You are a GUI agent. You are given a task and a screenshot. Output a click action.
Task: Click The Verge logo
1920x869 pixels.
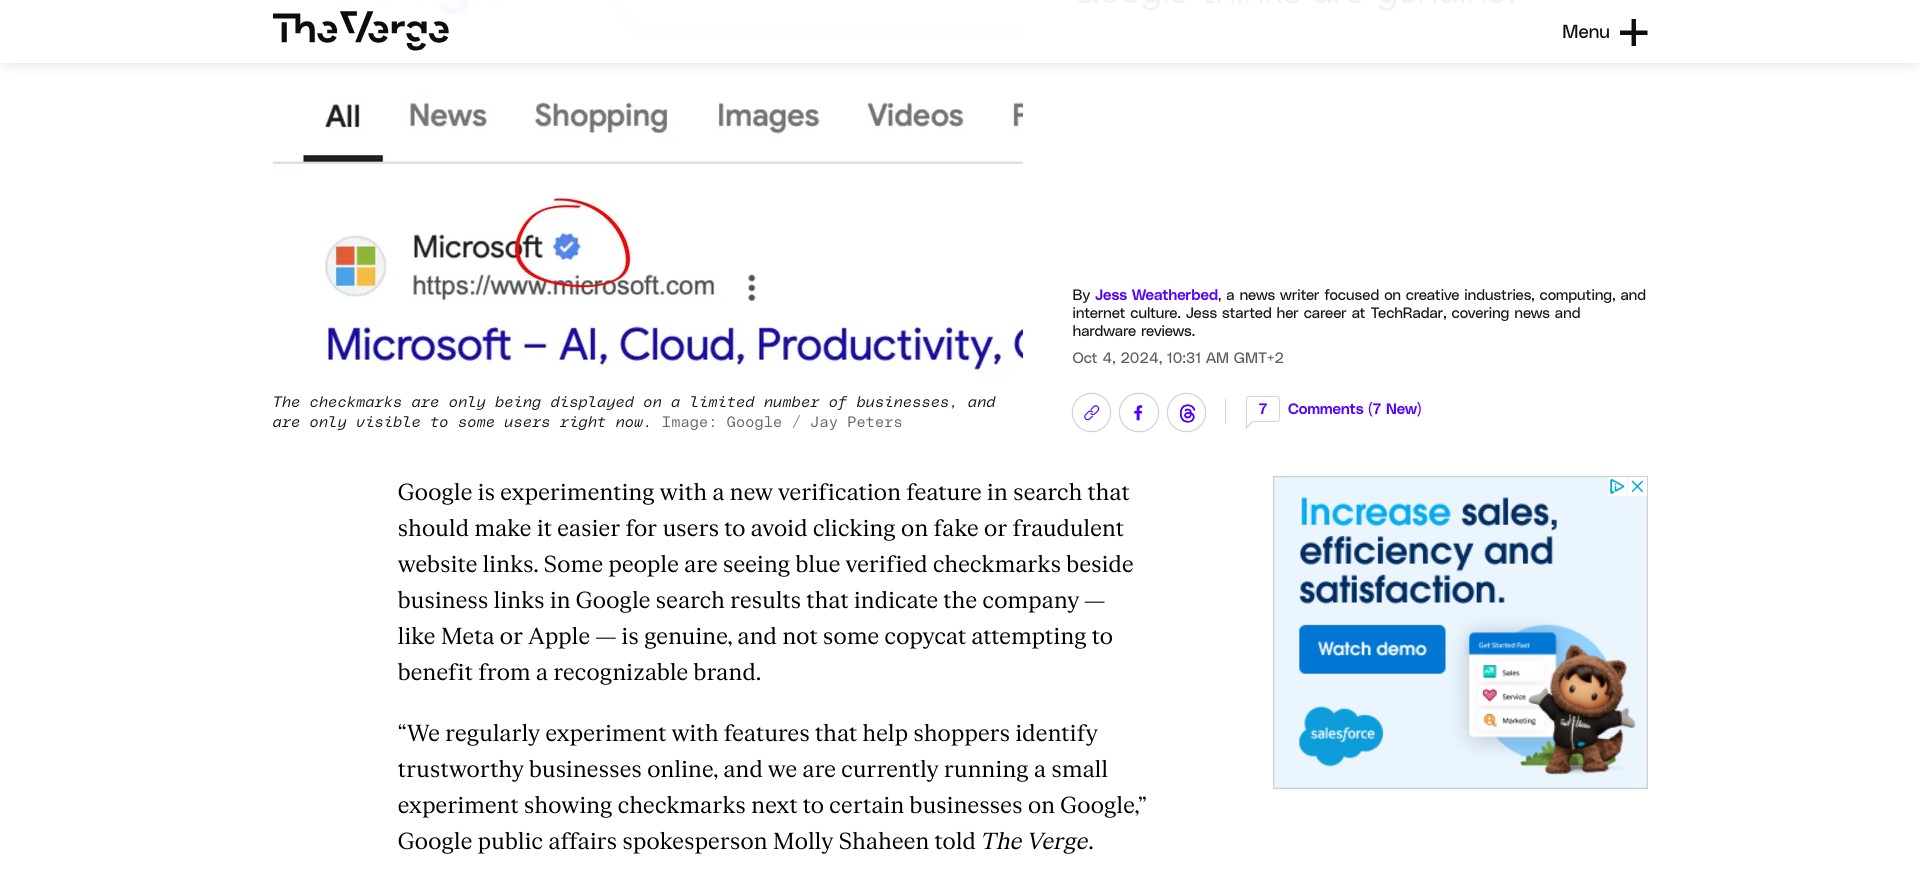coord(361,30)
